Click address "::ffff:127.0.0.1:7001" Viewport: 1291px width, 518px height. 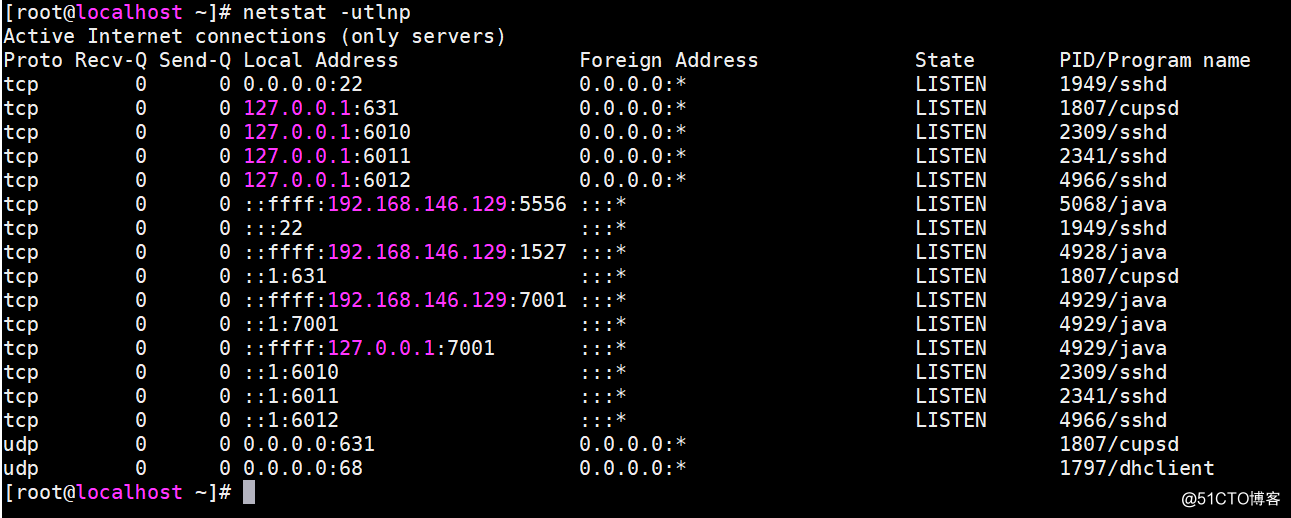point(369,349)
